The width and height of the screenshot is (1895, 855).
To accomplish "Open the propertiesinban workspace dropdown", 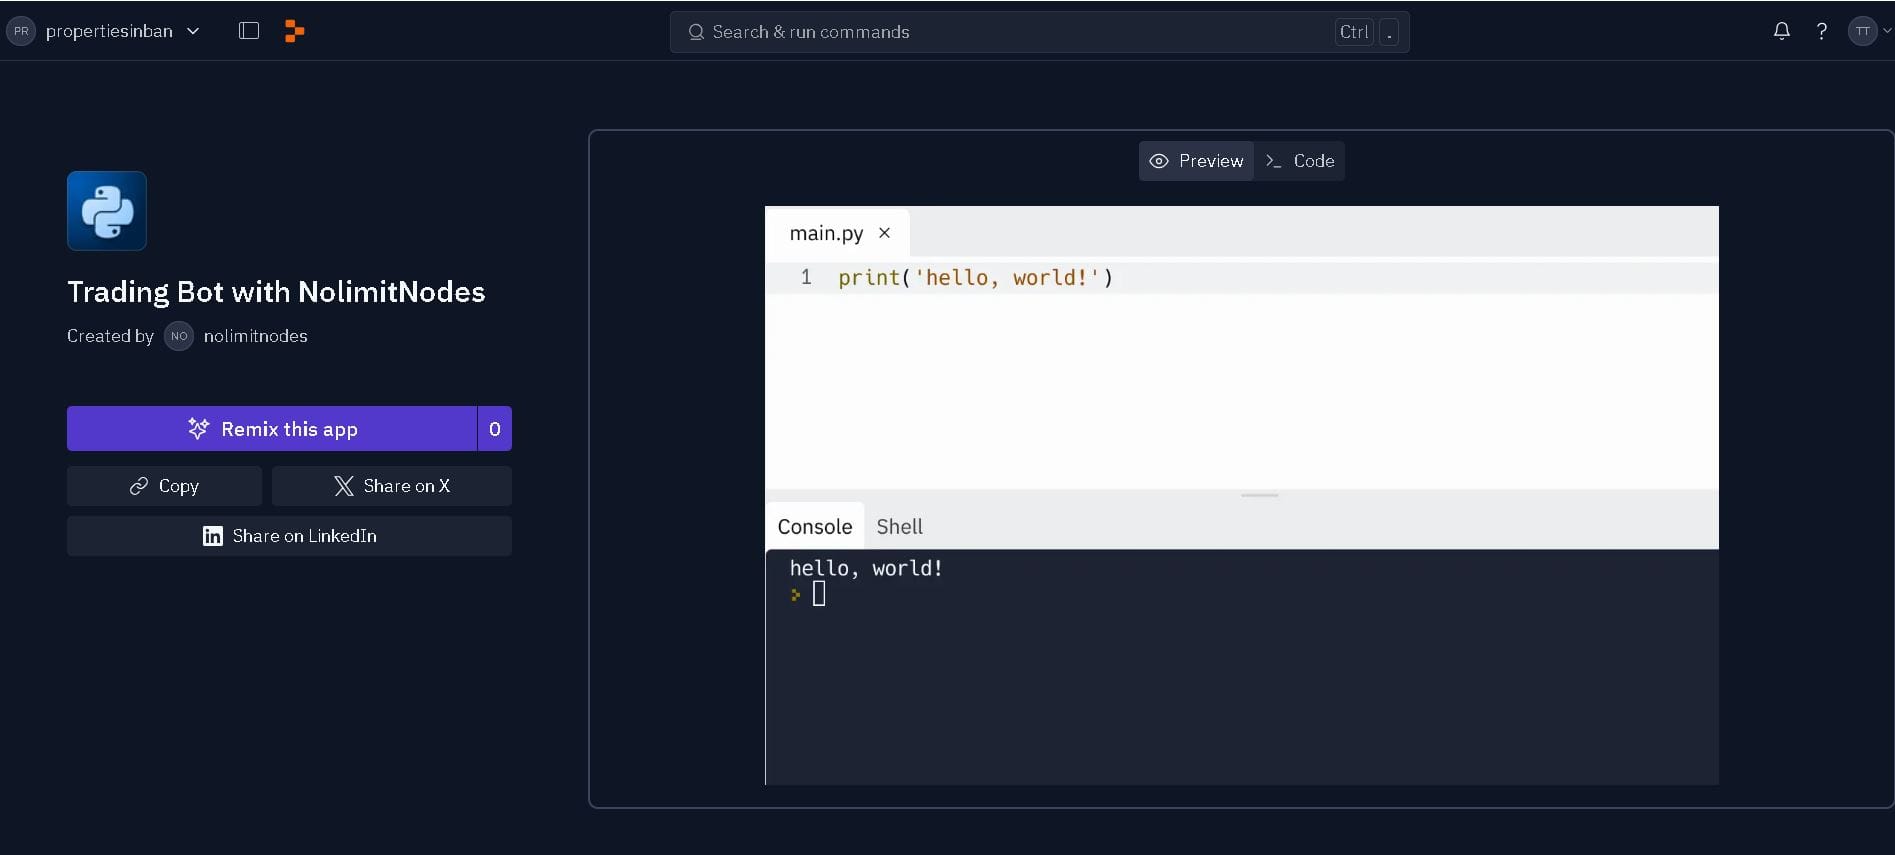I will [x=104, y=31].
